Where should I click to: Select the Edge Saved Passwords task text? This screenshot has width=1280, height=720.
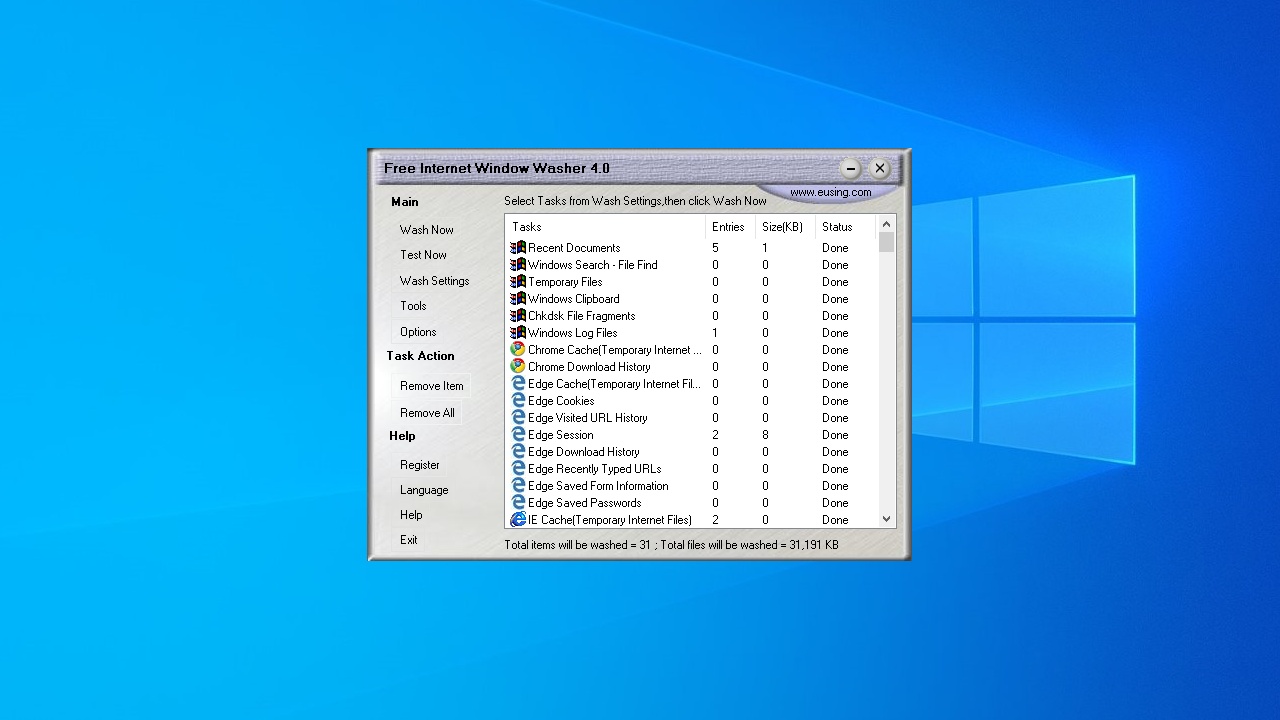[x=585, y=503]
